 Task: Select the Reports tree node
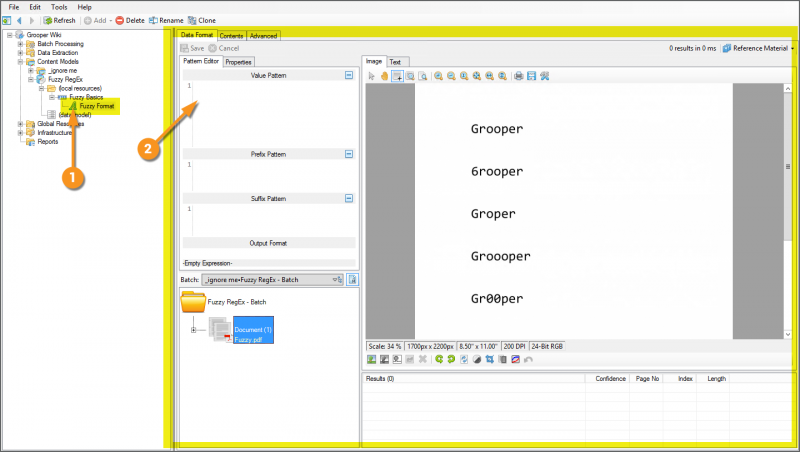(48, 142)
